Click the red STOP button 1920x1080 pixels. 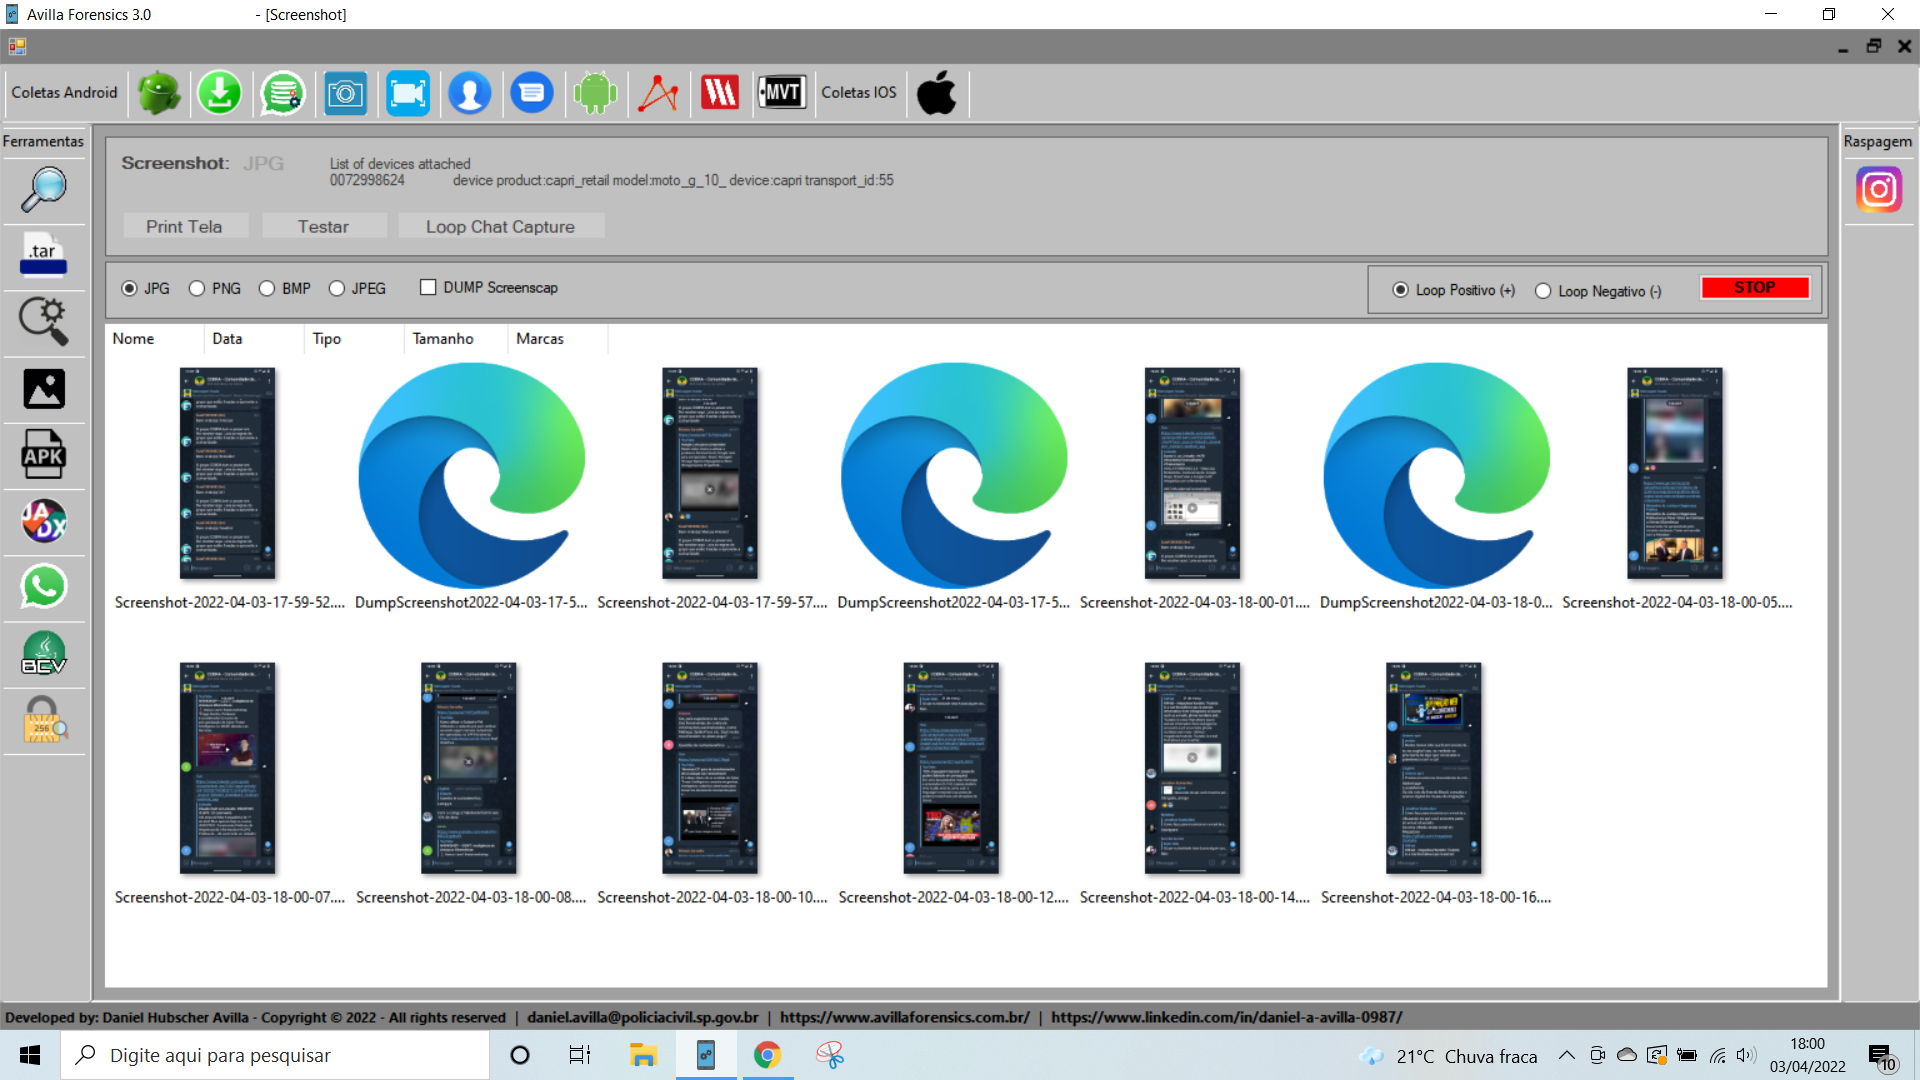click(1755, 288)
